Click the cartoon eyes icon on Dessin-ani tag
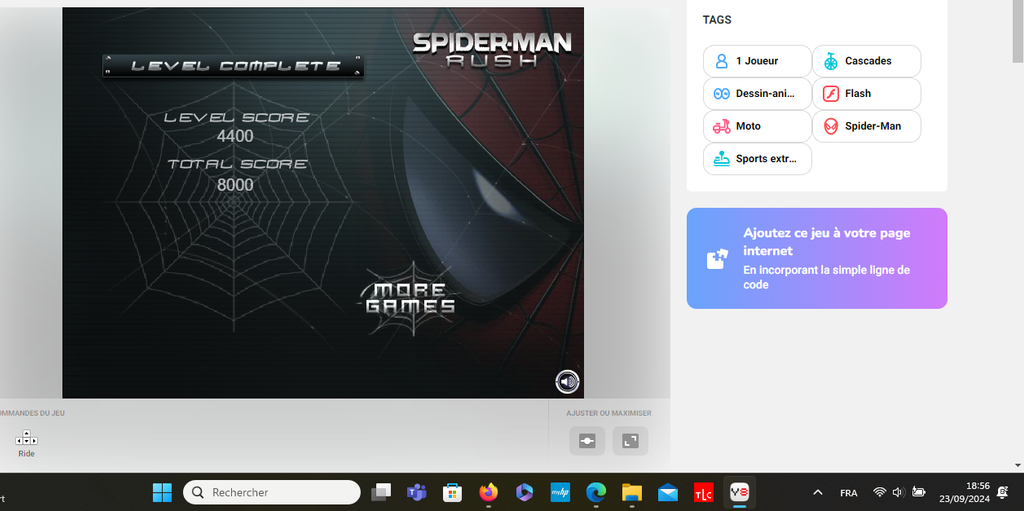The height and width of the screenshot is (511, 1024). click(x=722, y=93)
